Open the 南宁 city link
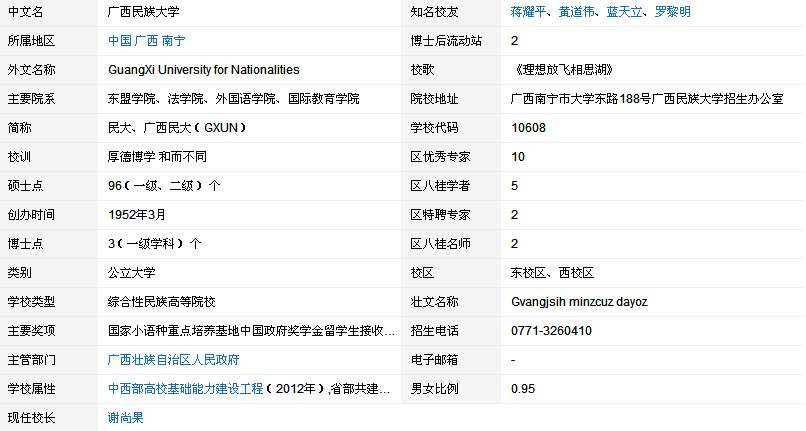 173,41
